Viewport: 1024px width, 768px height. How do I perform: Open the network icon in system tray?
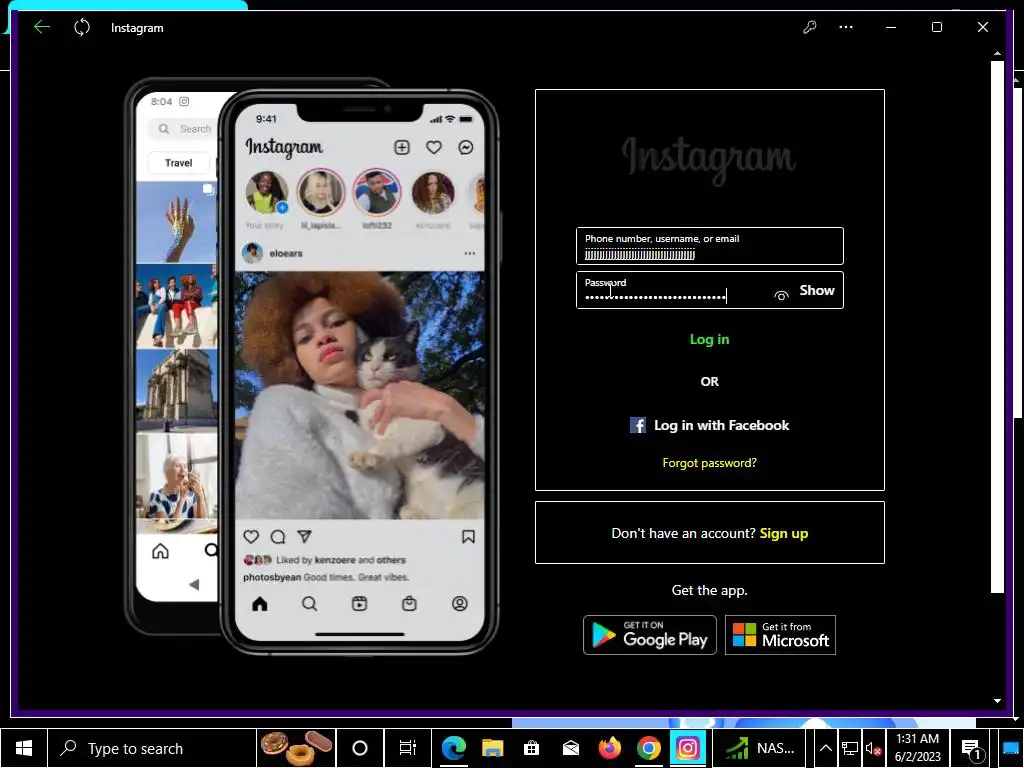pos(850,748)
